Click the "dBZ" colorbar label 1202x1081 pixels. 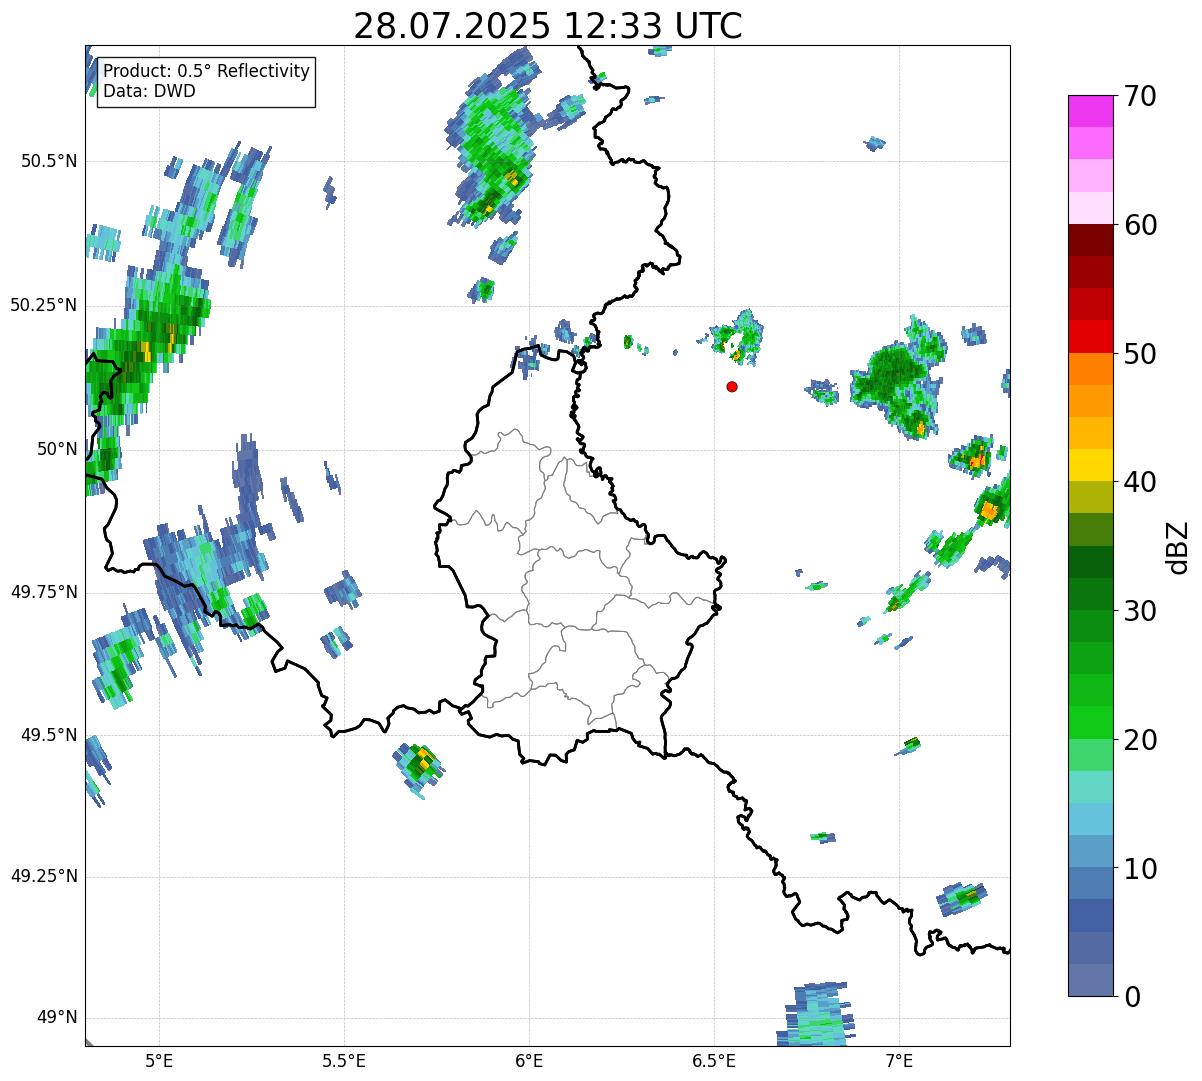(1178, 546)
